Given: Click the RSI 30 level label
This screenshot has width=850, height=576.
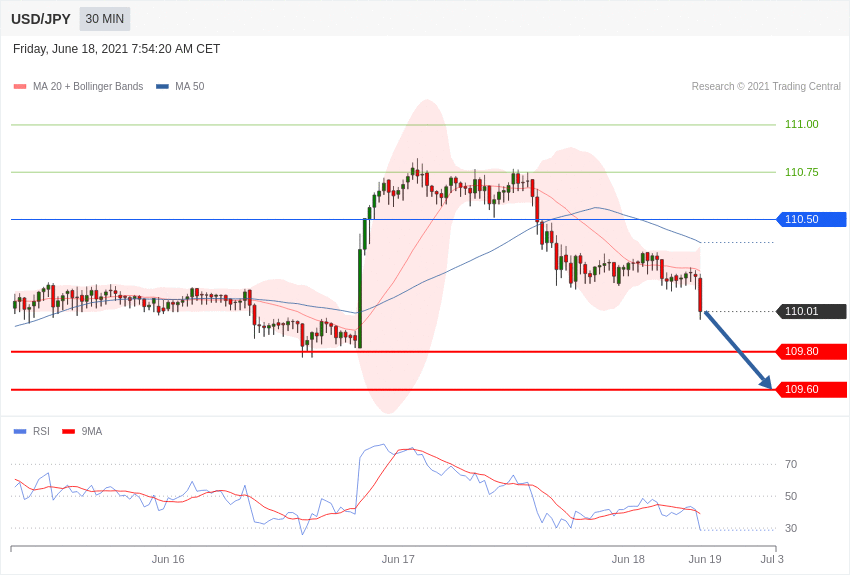Looking at the screenshot, I should tap(791, 528).
